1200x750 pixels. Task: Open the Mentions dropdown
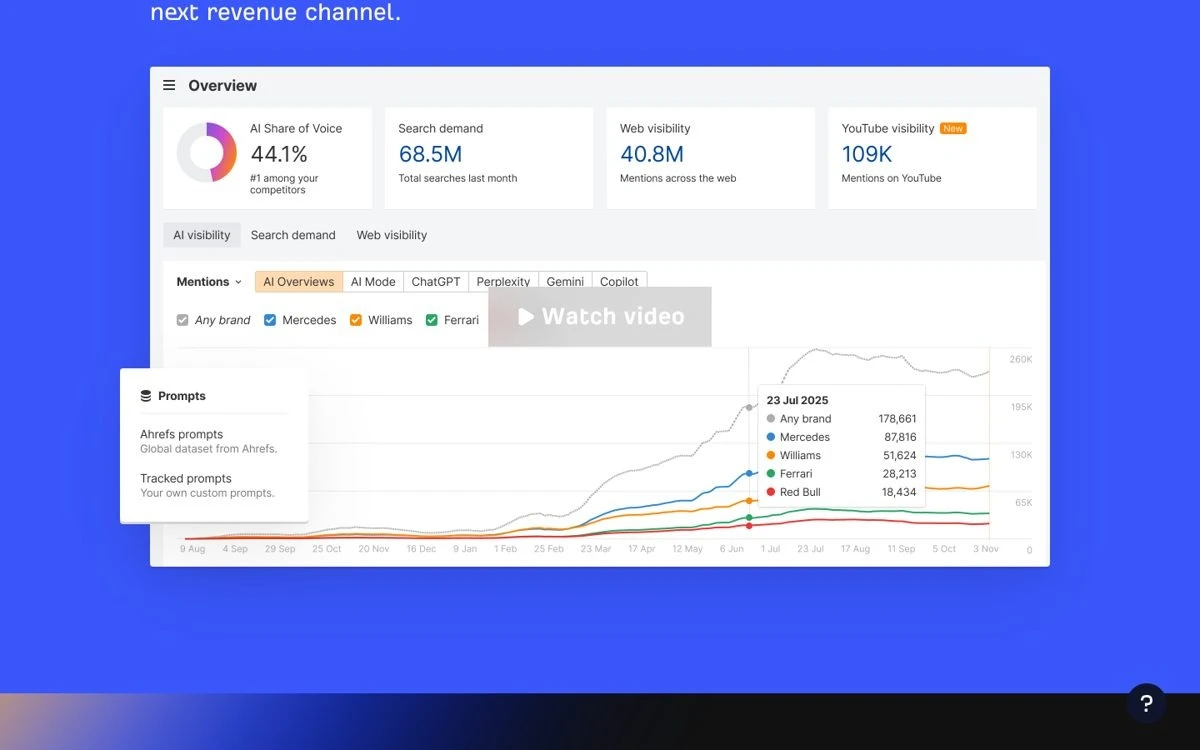pos(209,282)
